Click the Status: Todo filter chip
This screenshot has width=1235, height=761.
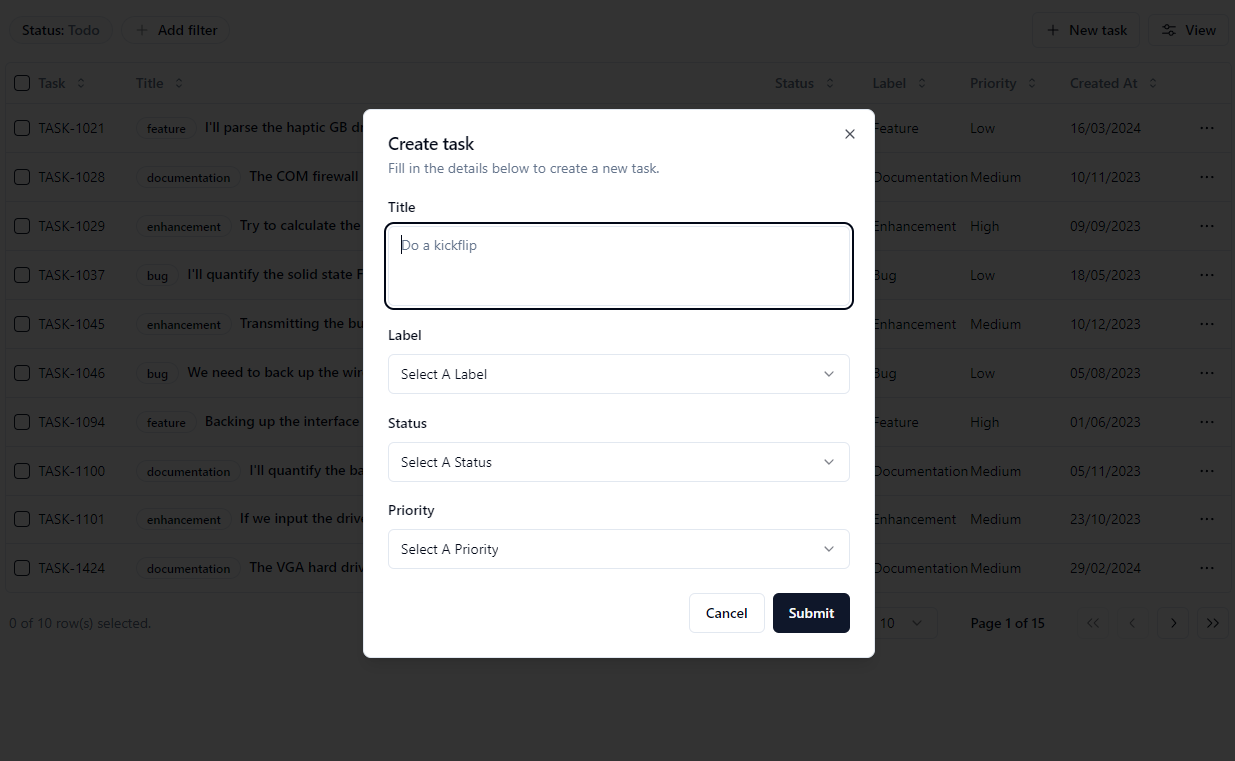tap(60, 30)
